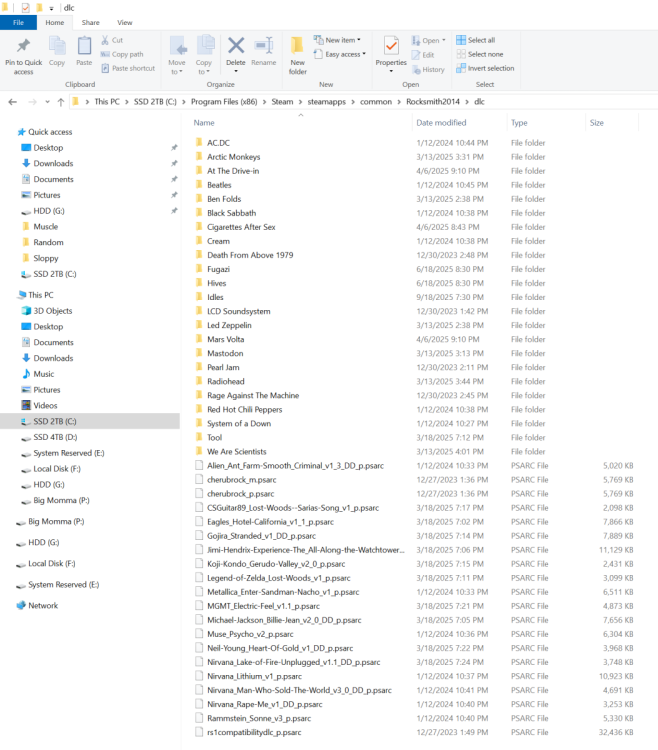Screen dimensions: 658x750
Task: Click Select none in ribbon
Action: 480,54
